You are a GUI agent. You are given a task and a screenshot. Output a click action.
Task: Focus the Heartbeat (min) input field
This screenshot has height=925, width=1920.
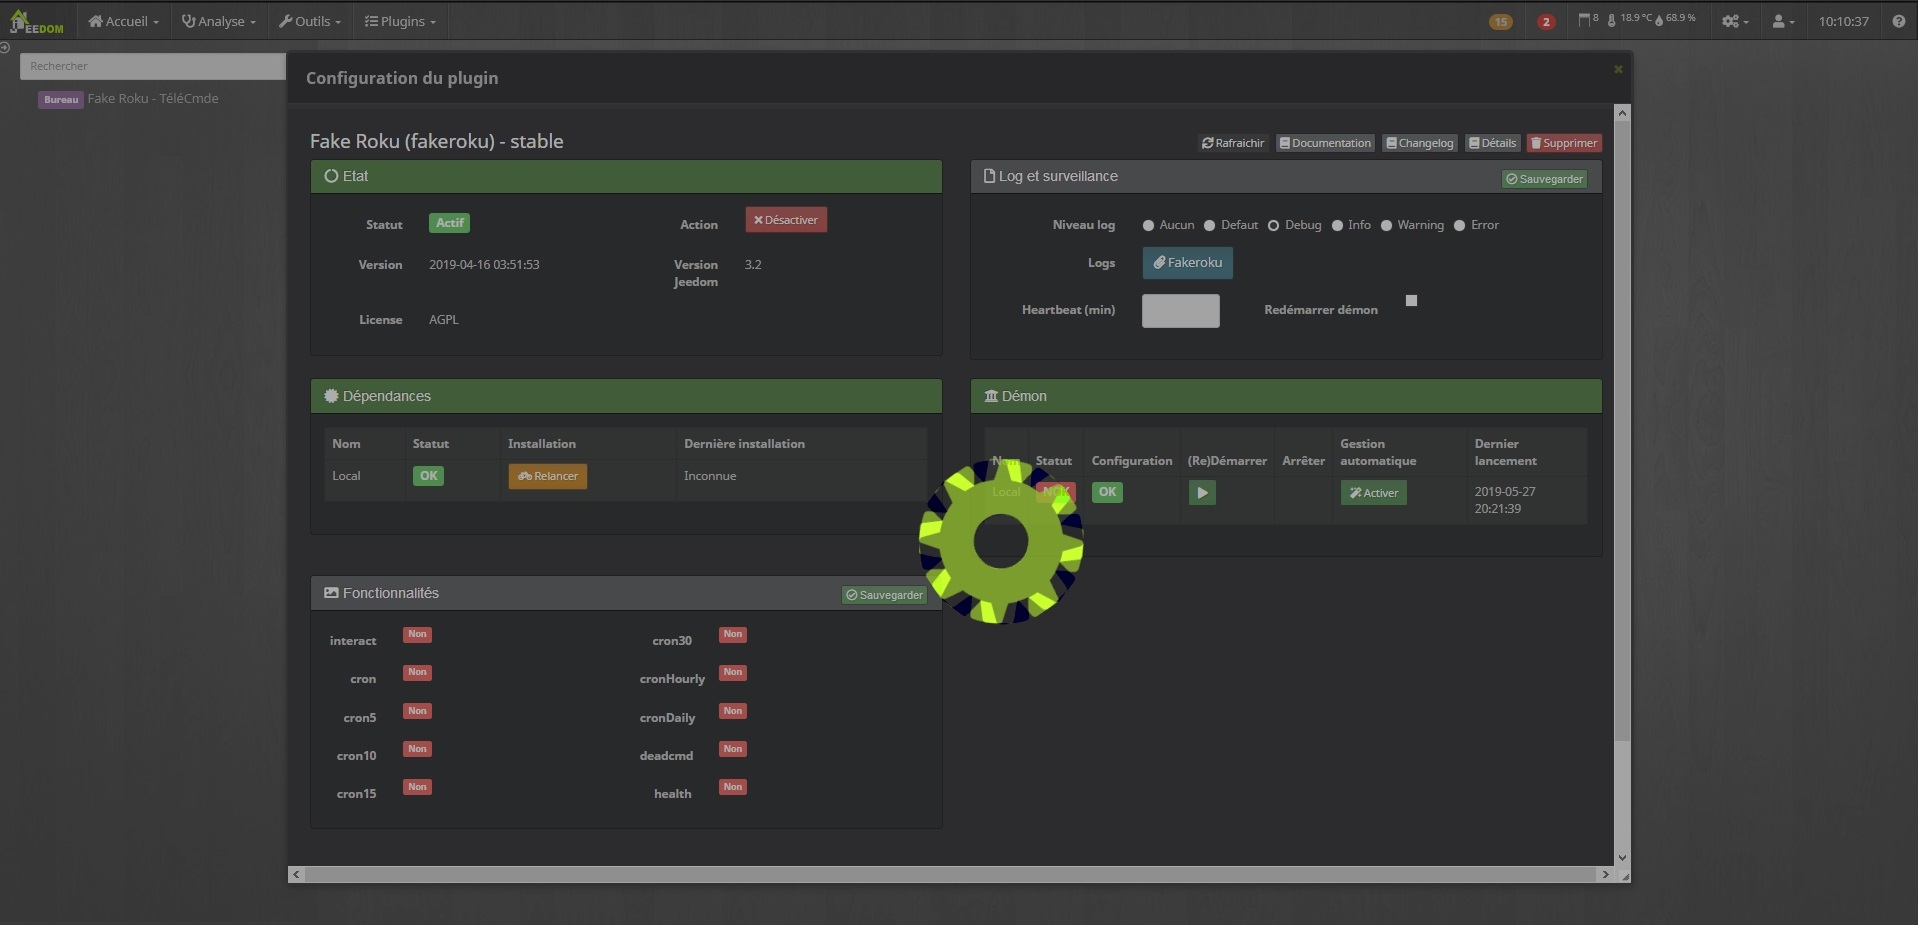(x=1180, y=311)
